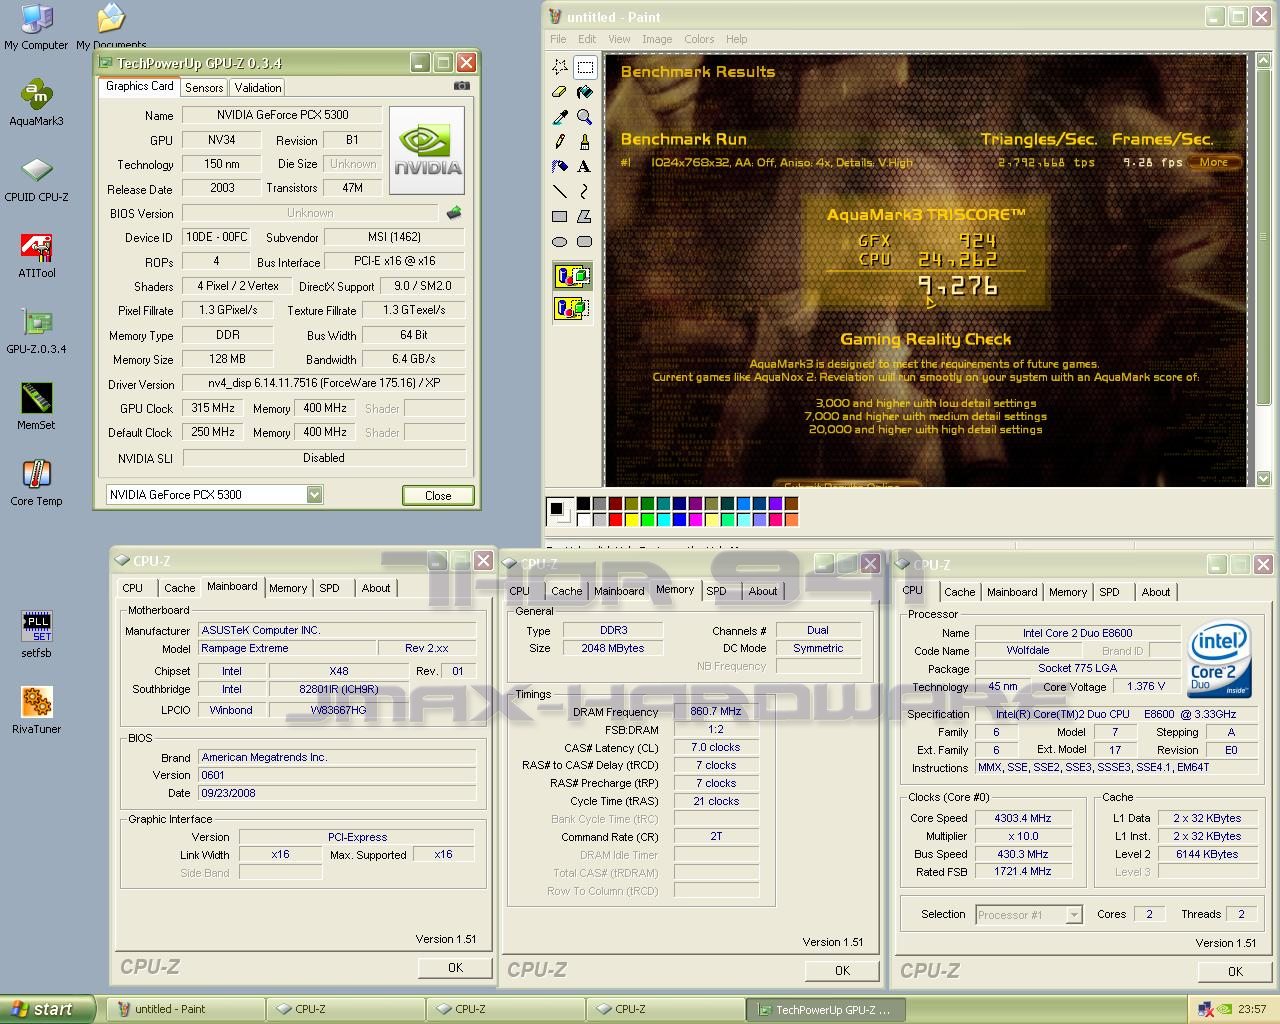Choose the Brush tool in Paint
The image size is (1280, 1024).
point(585,142)
